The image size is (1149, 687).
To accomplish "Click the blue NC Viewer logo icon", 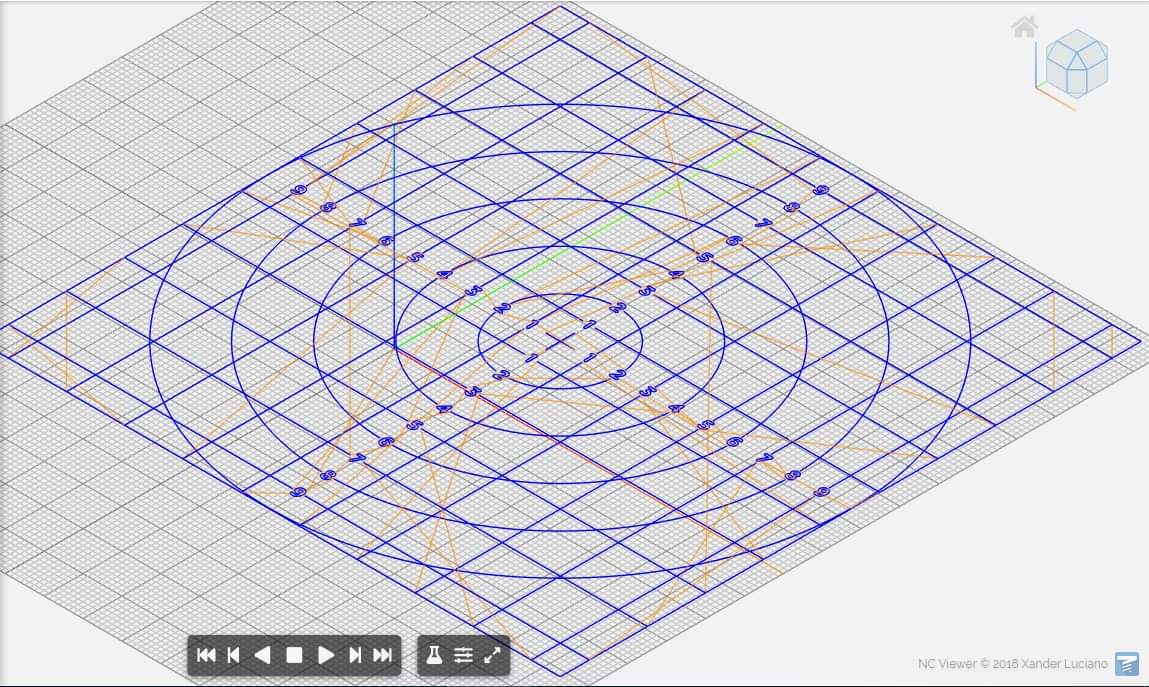I will click(x=1127, y=663).
